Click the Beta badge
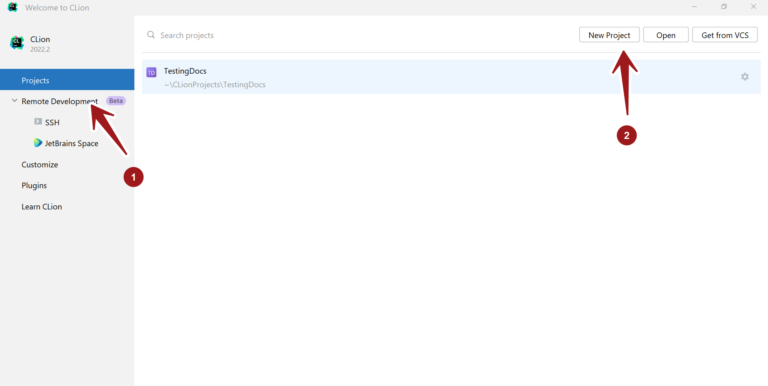768x386 pixels. [x=116, y=101]
